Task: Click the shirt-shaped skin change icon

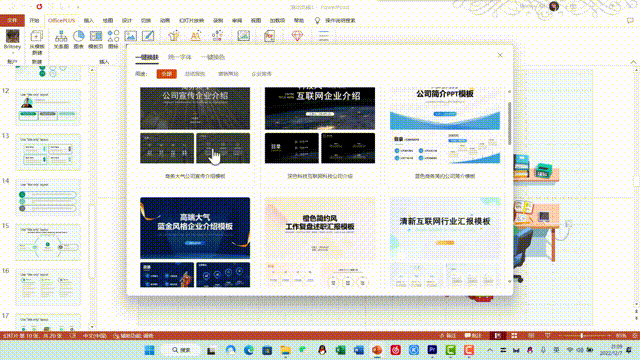Action: [174, 36]
